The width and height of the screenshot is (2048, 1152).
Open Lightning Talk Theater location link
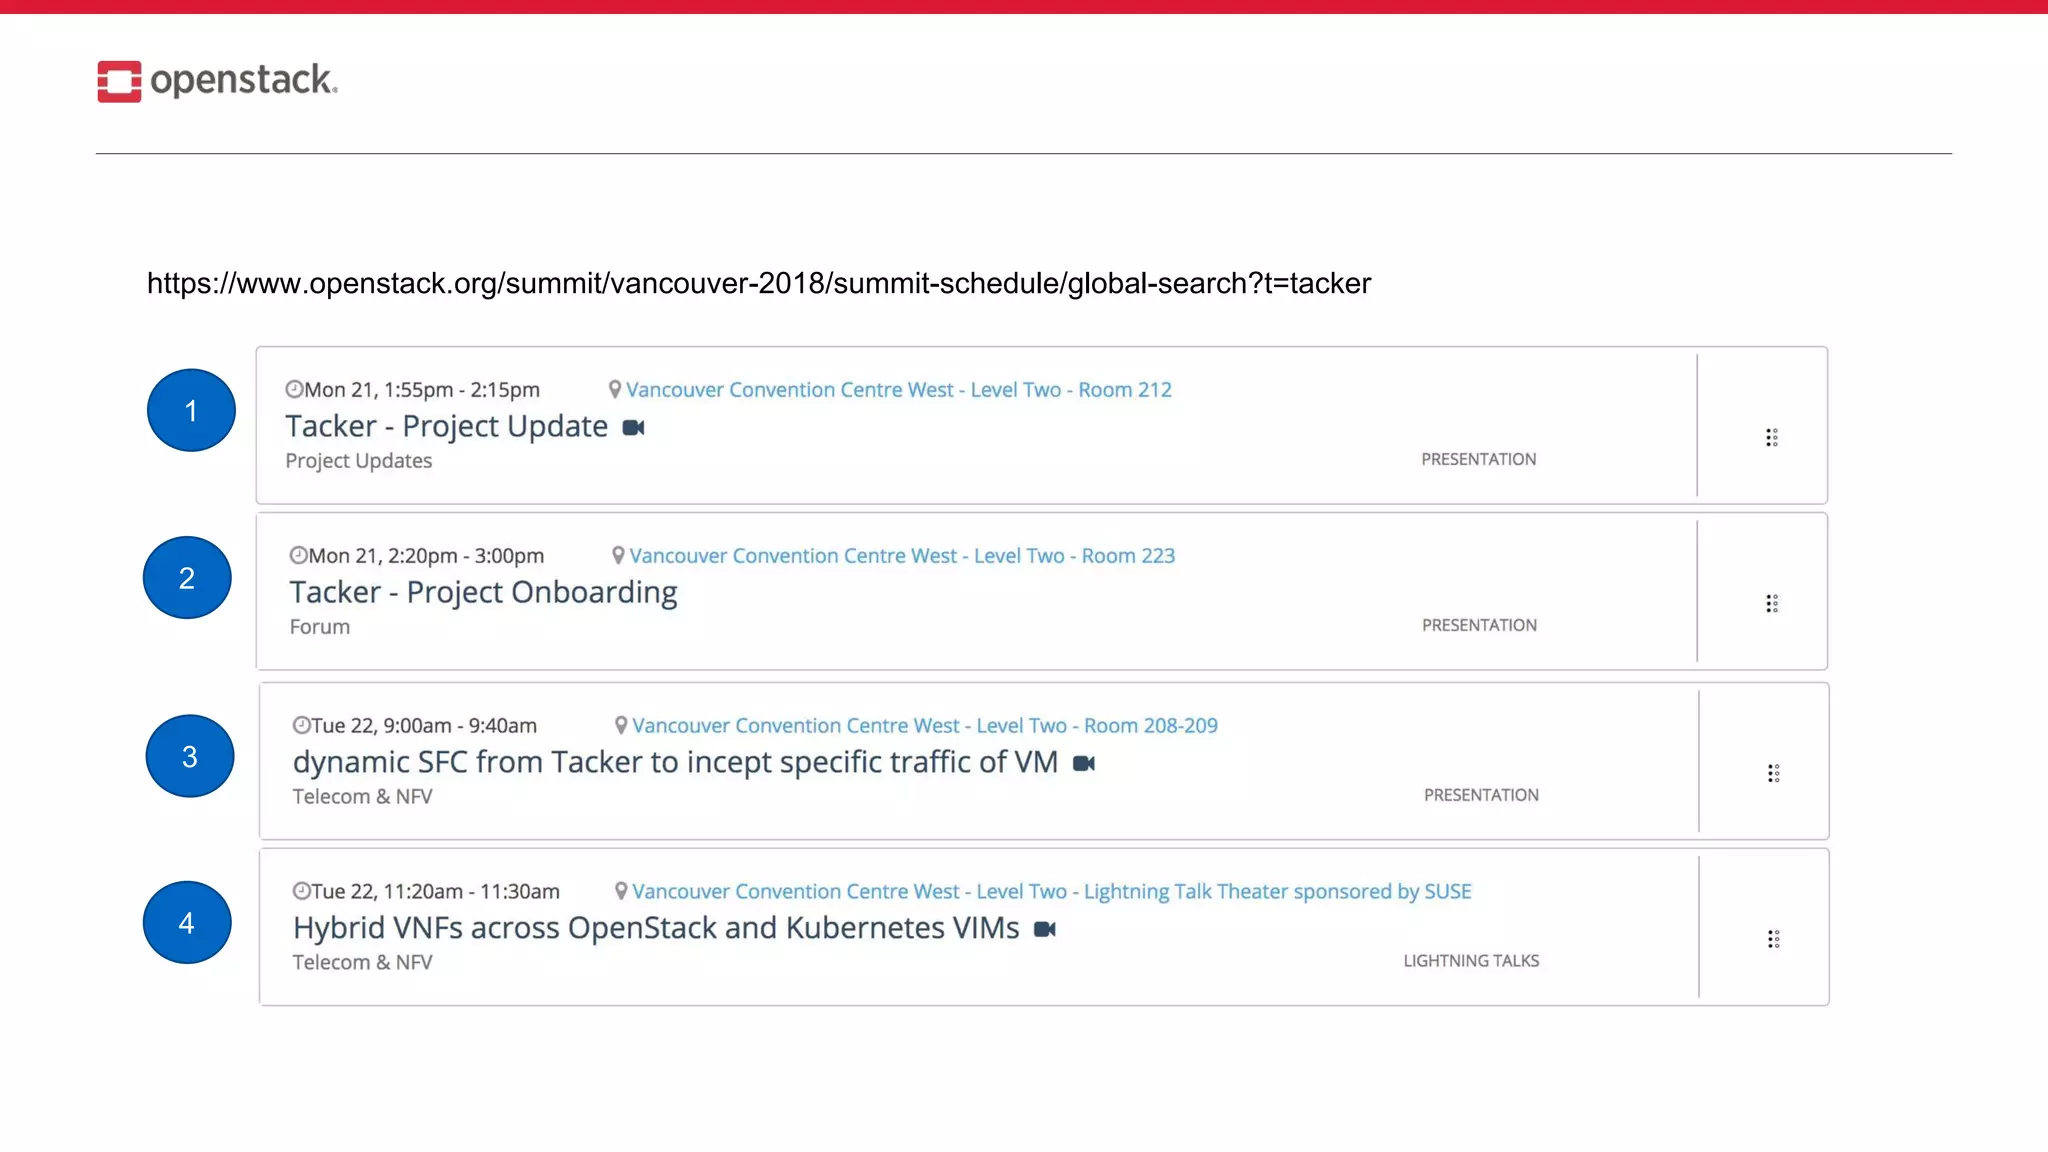[x=1051, y=892]
